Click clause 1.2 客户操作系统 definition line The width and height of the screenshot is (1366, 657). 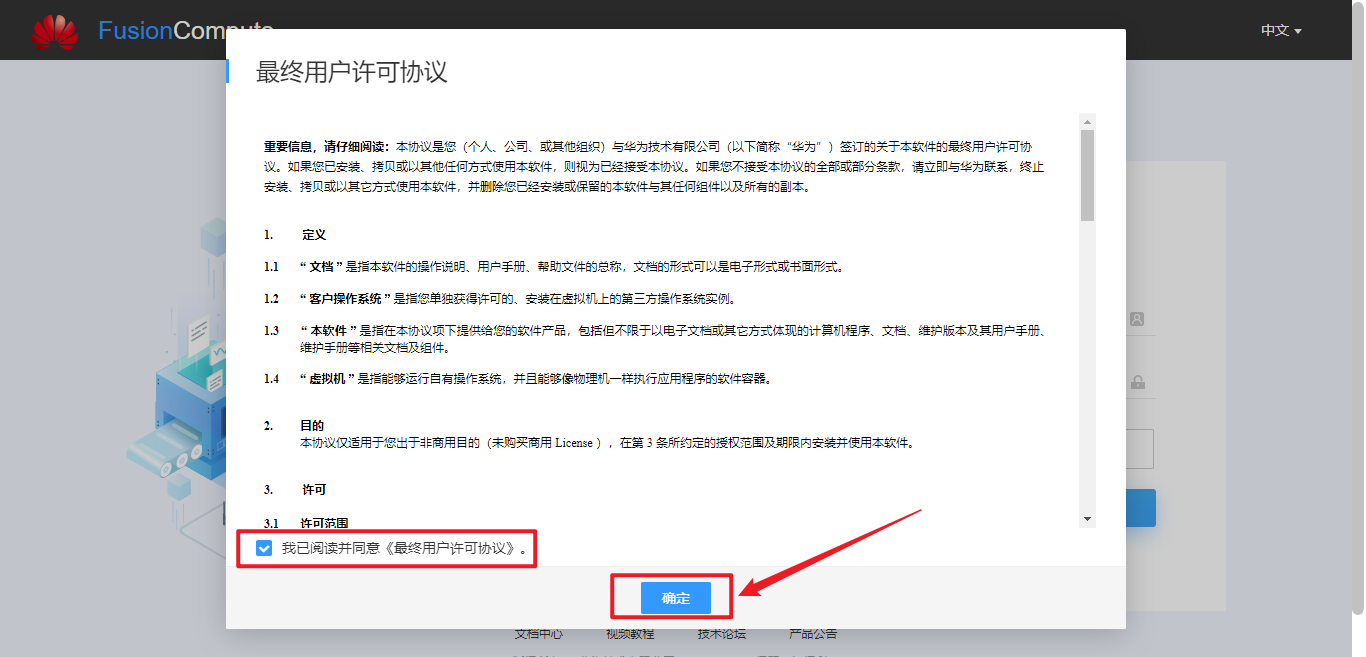(500, 299)
